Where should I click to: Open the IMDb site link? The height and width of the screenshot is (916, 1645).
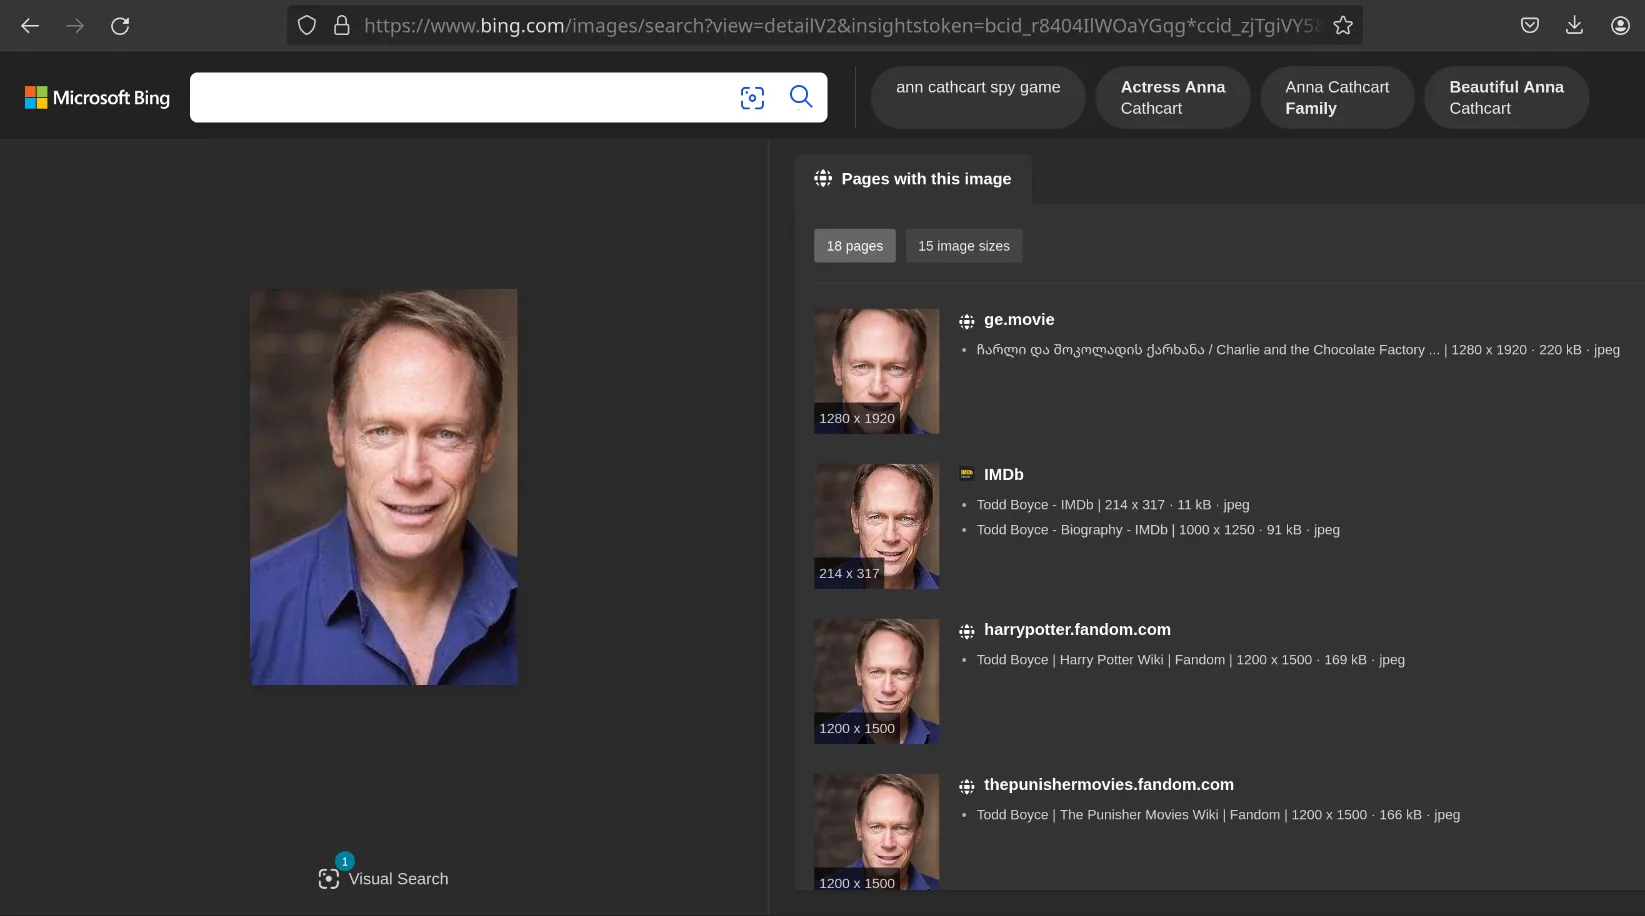(x=1004, y=475)
